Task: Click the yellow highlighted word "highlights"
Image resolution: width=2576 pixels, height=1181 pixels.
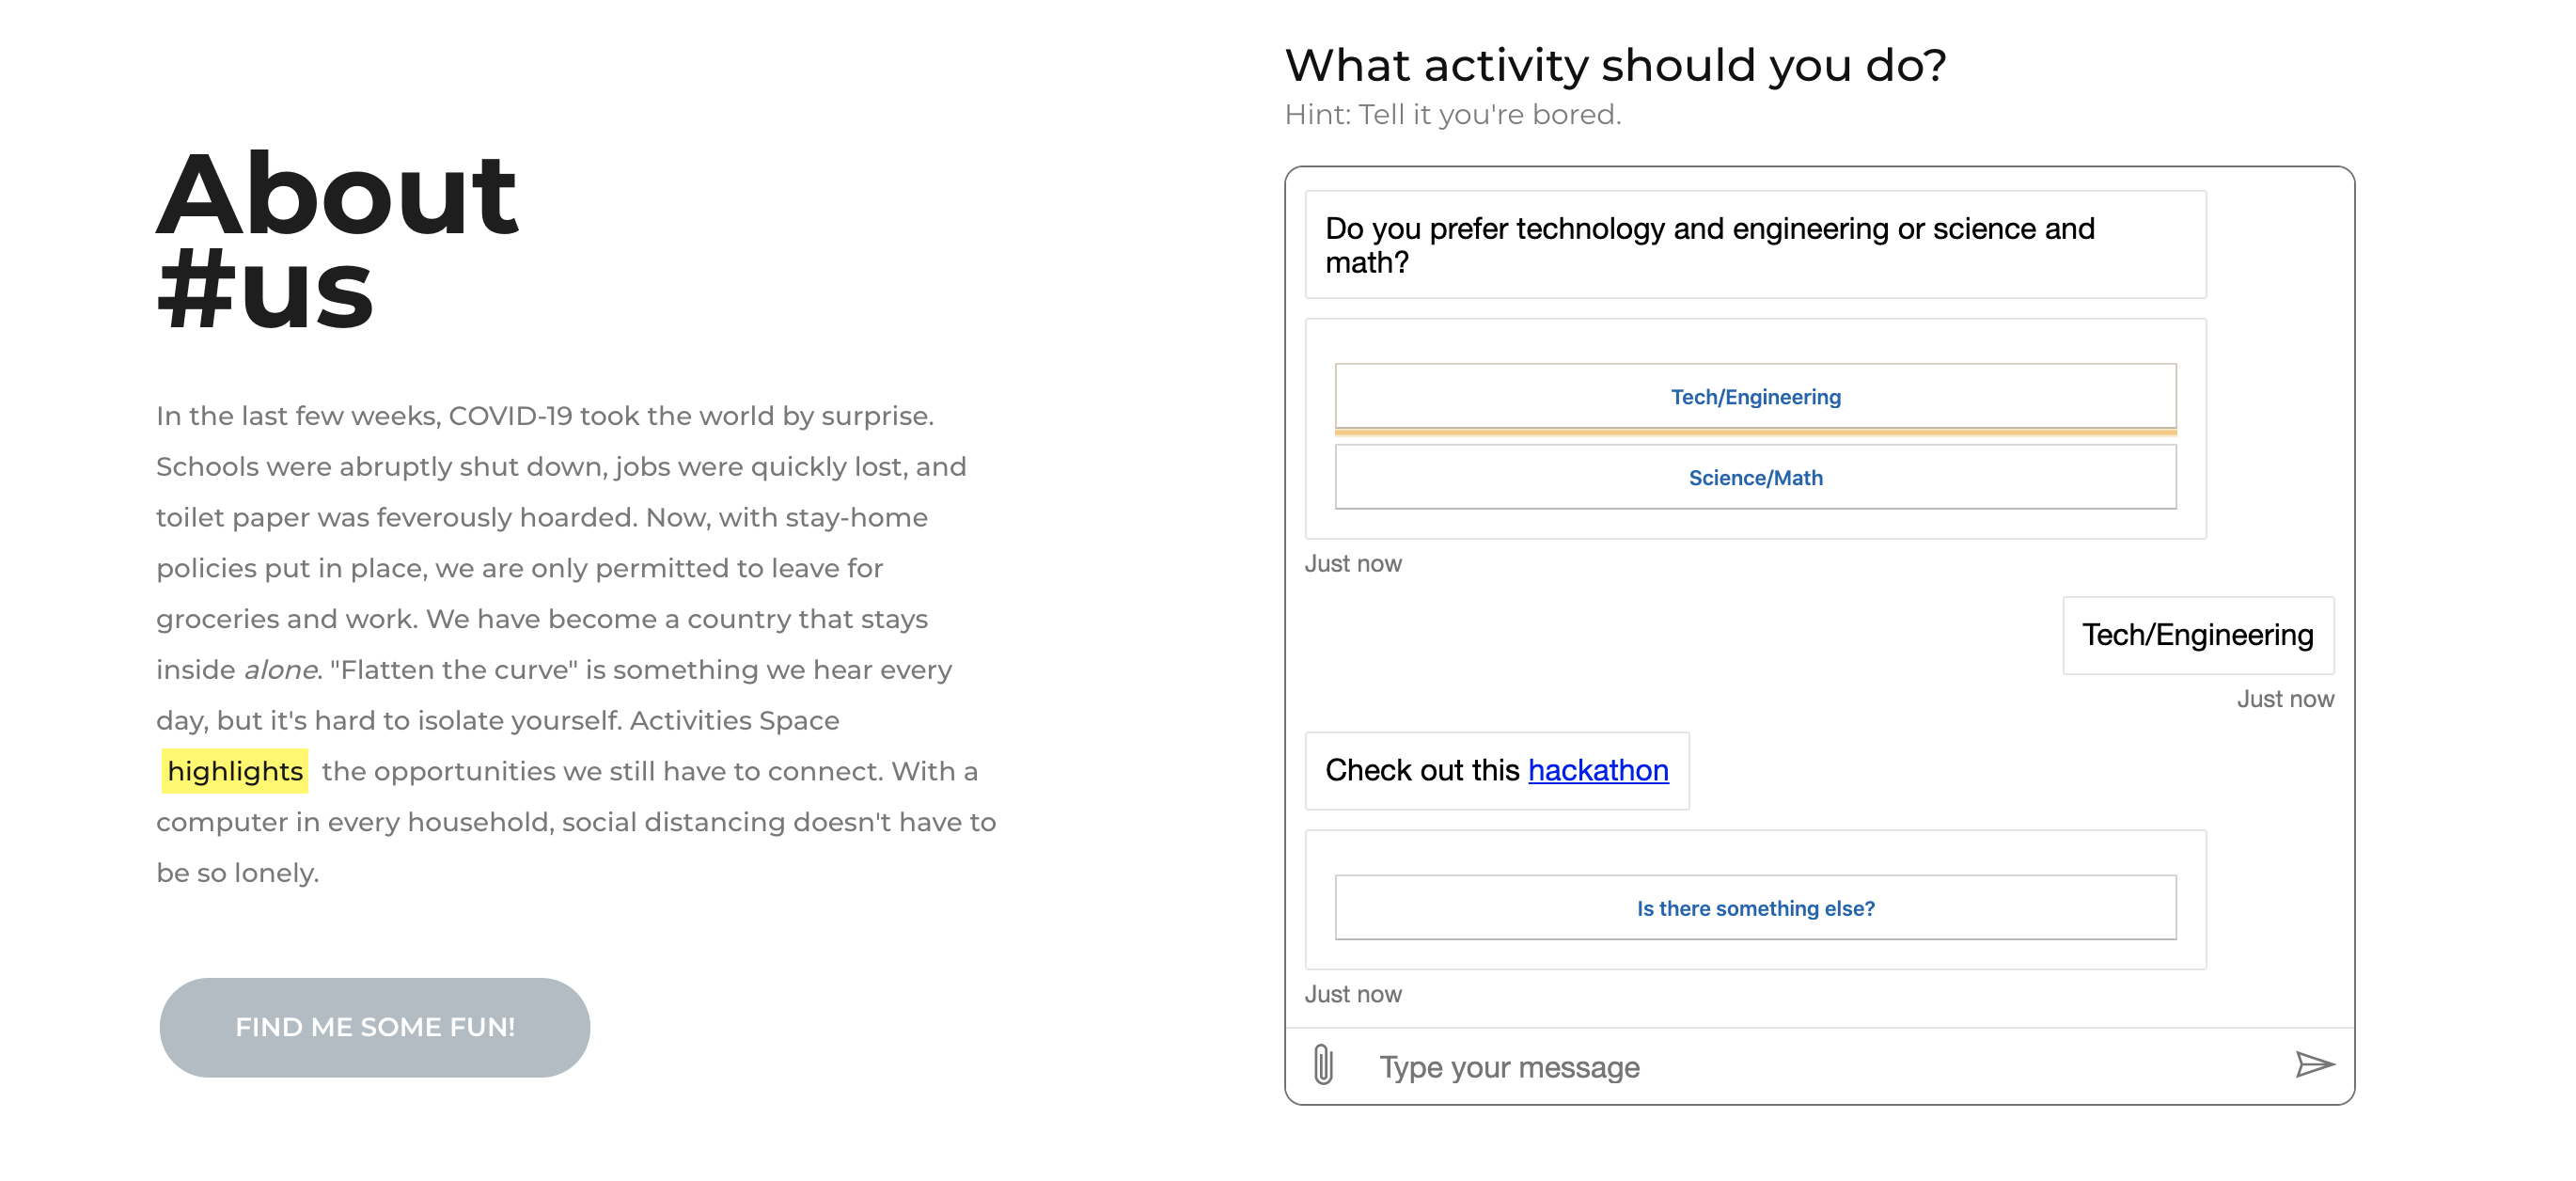Action: 235,771
